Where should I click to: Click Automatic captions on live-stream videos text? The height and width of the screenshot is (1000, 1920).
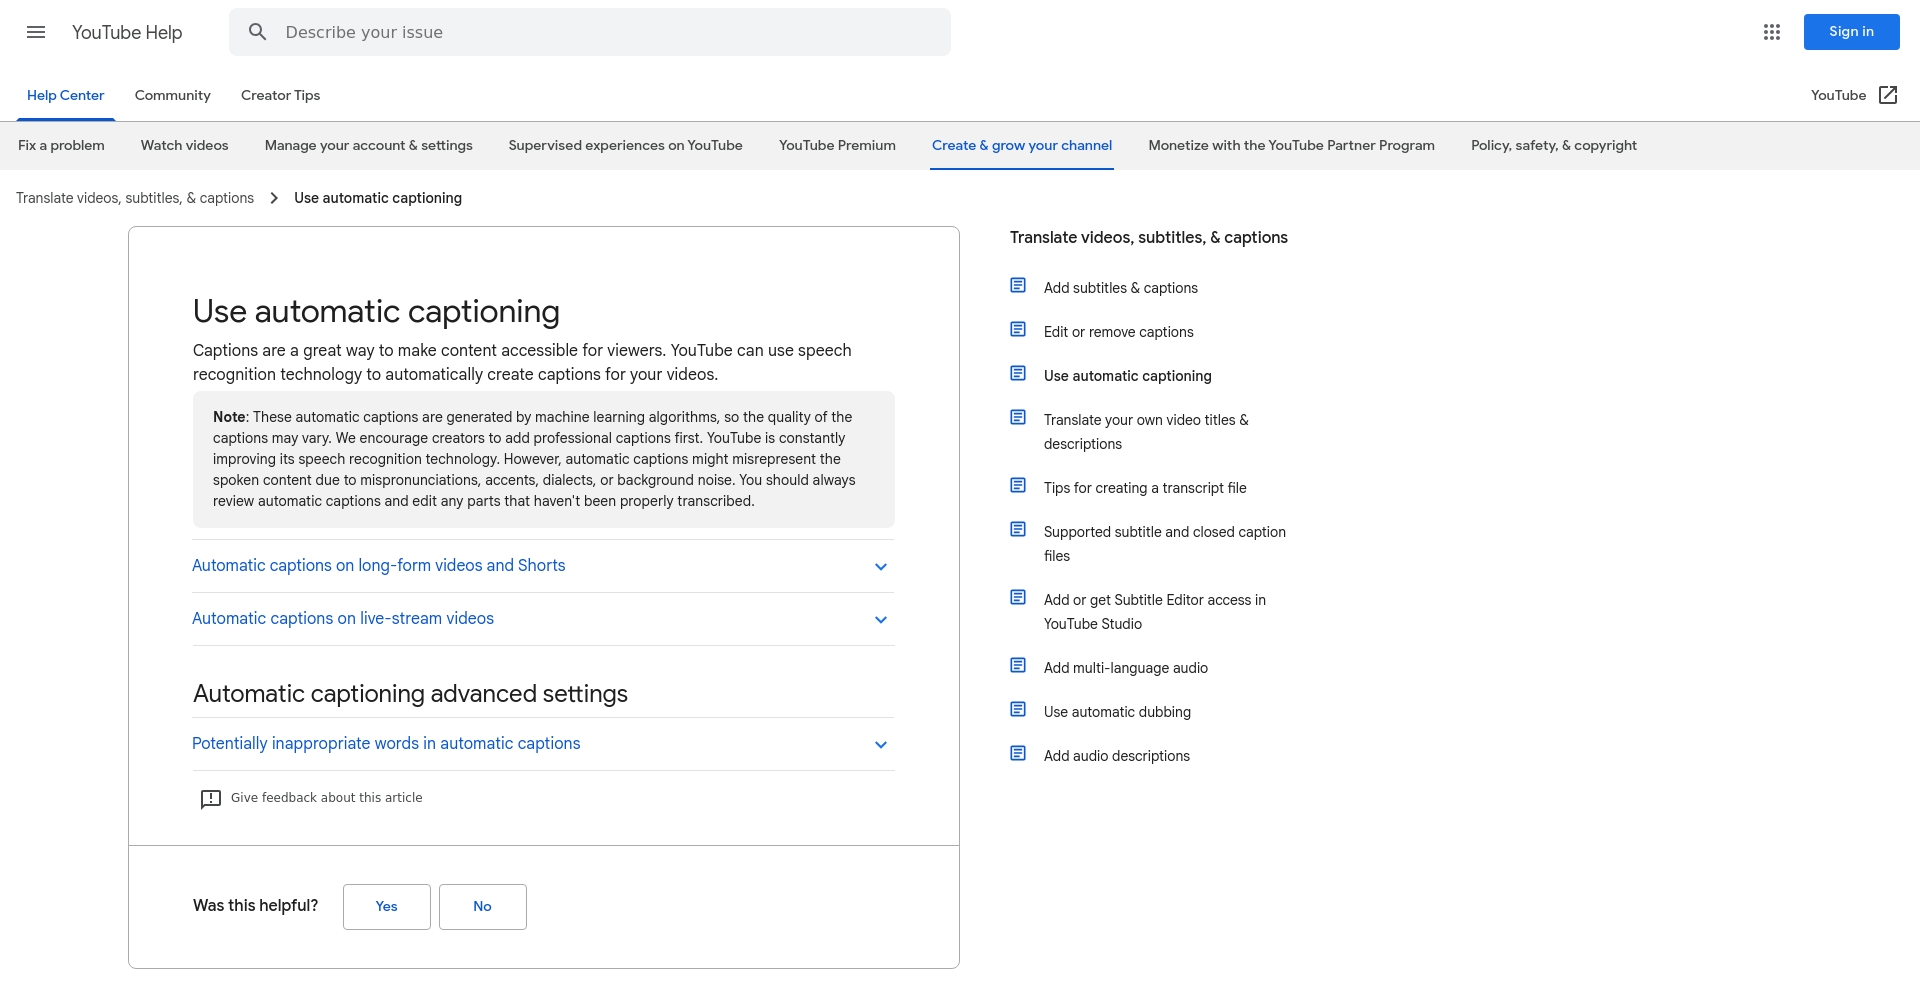click(343, 619)
